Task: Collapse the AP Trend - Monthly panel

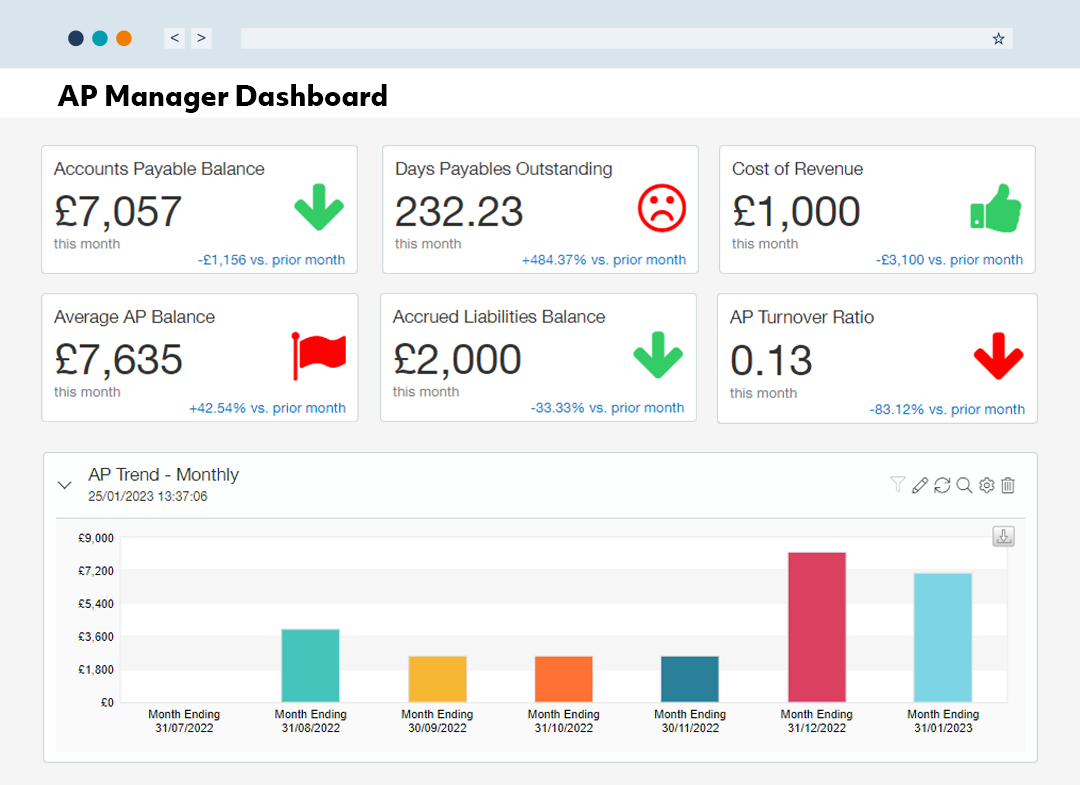Action: (x=64, y=485)
